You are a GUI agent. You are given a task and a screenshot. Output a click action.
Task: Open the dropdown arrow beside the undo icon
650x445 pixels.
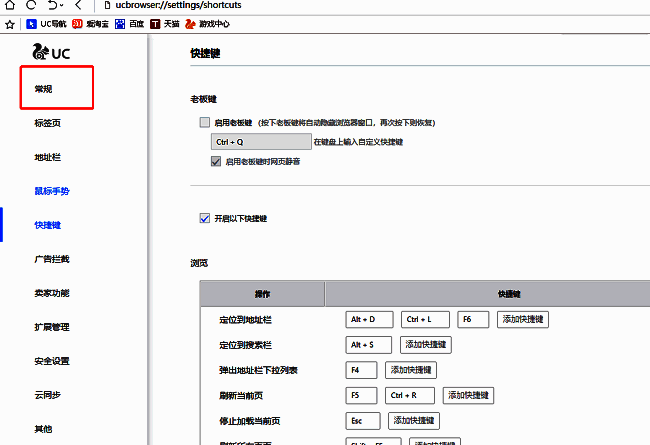(x=62, y=5)
